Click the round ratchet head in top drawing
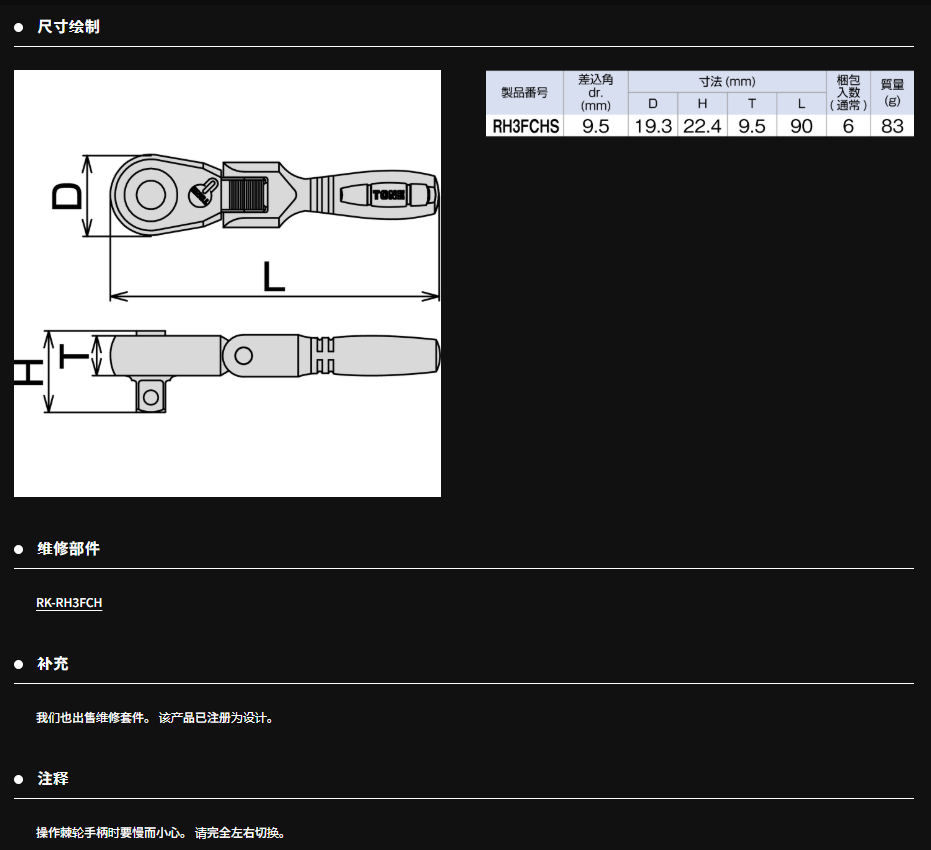Screen dimensions: 931x850 click(150, 193)
